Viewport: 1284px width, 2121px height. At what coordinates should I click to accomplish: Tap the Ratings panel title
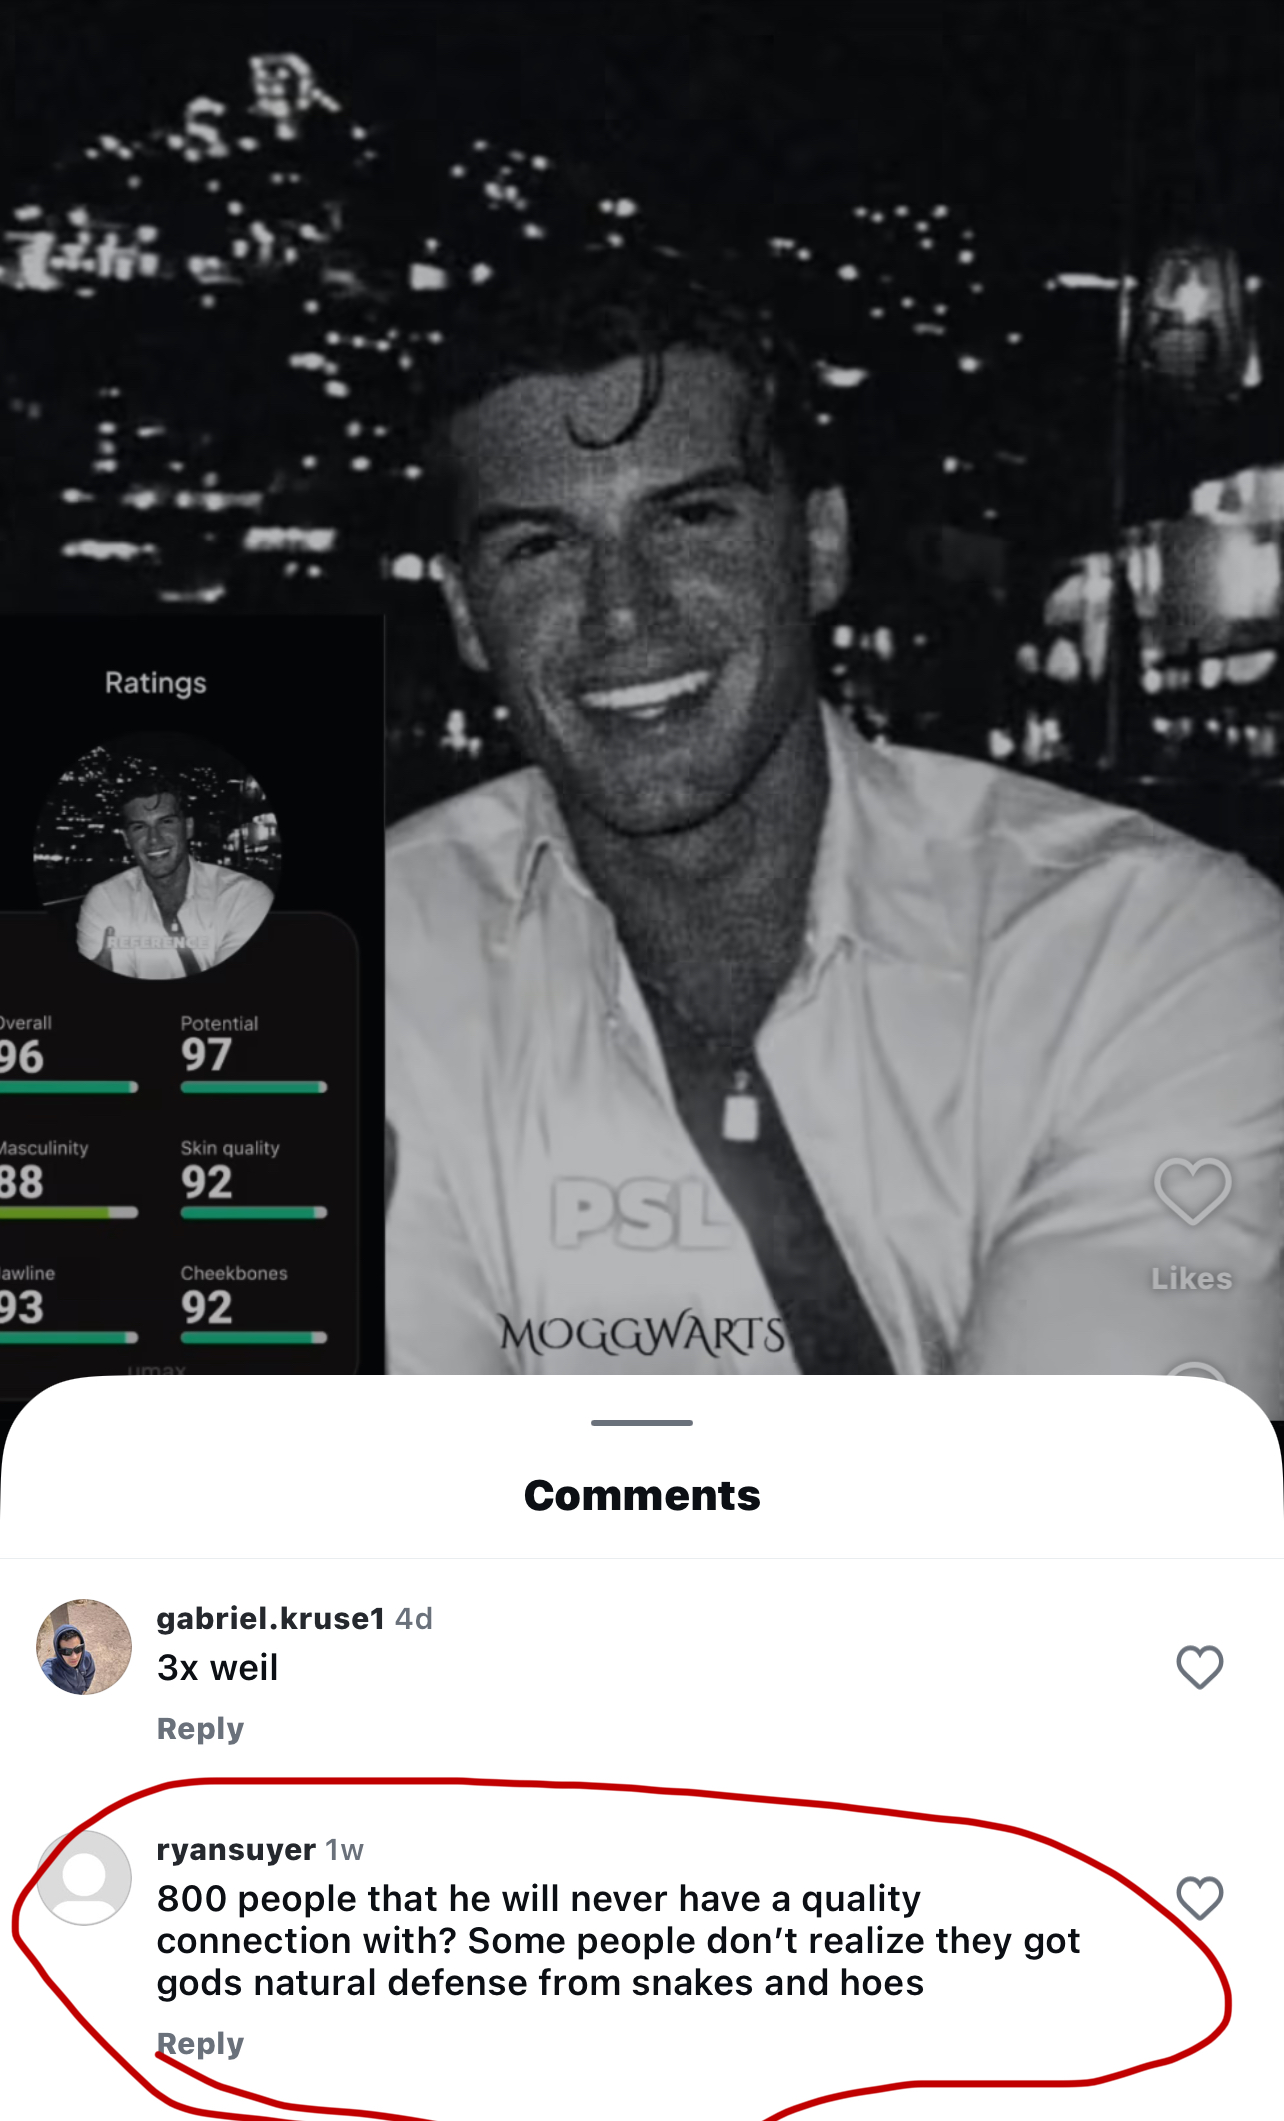(156, 683)
